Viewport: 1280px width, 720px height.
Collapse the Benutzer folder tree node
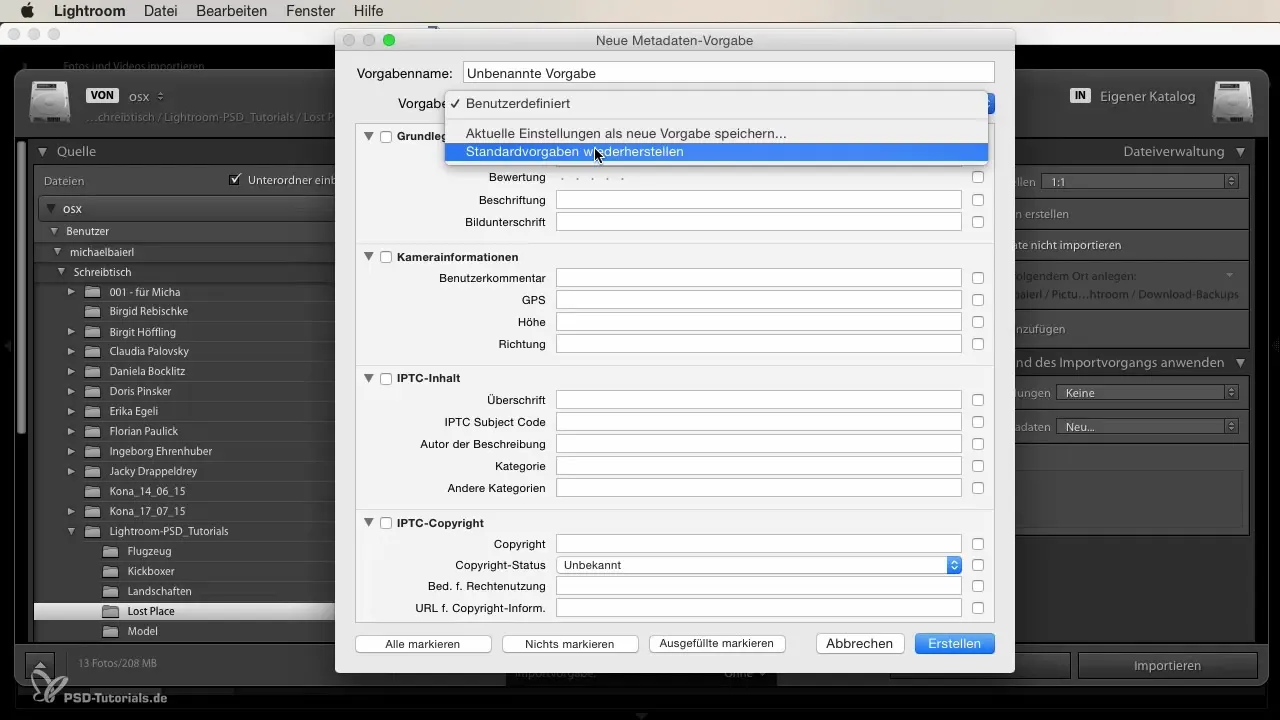pos(54,231)
